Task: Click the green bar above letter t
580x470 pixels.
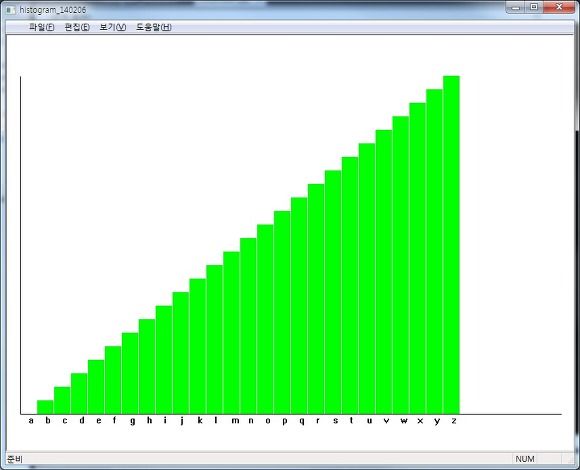Action: [x=350, y=285]
